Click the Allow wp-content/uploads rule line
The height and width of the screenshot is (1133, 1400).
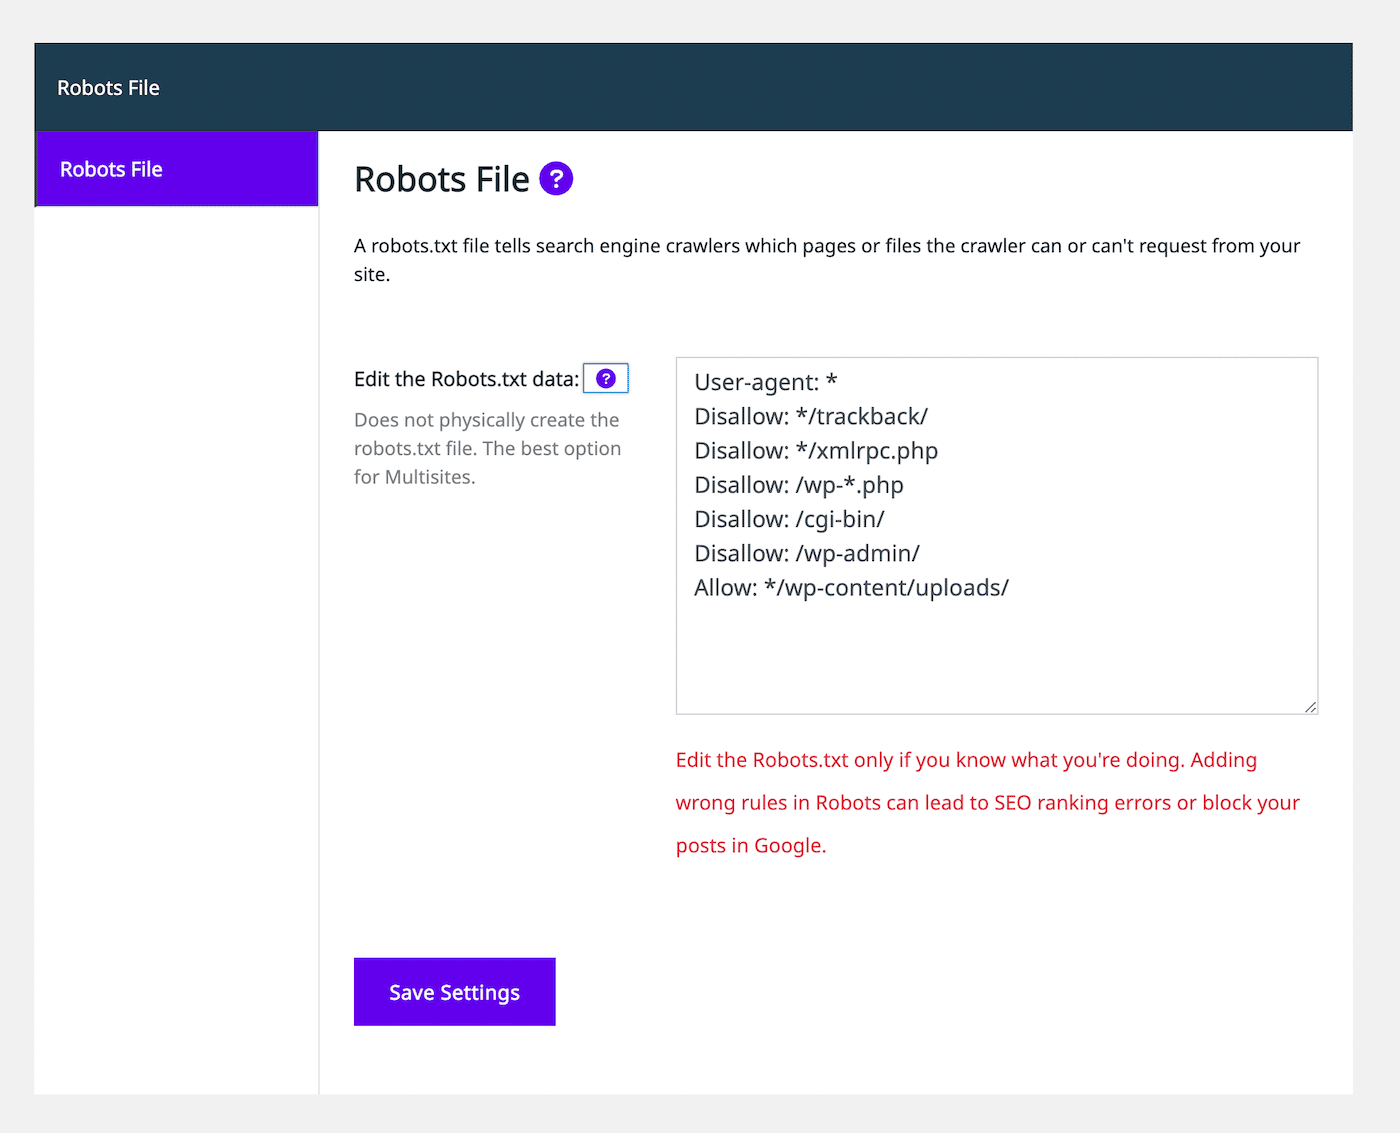850,588
